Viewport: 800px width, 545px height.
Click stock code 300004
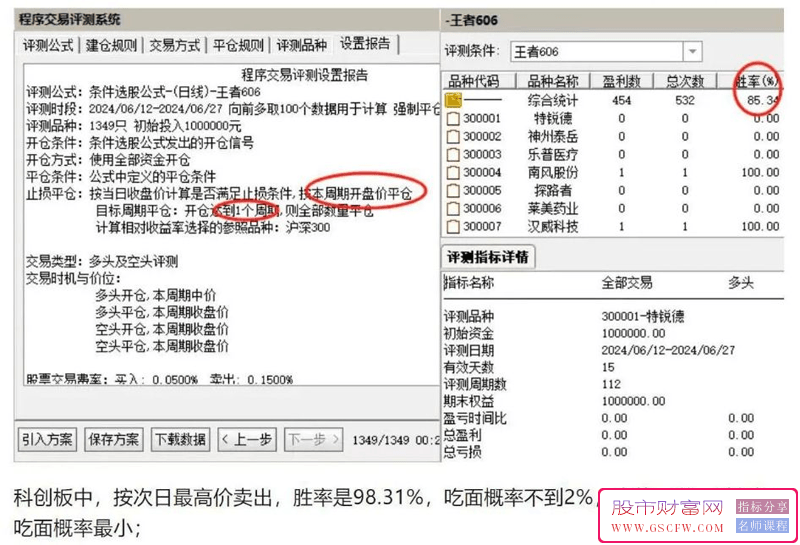click(x=483, y=172)
